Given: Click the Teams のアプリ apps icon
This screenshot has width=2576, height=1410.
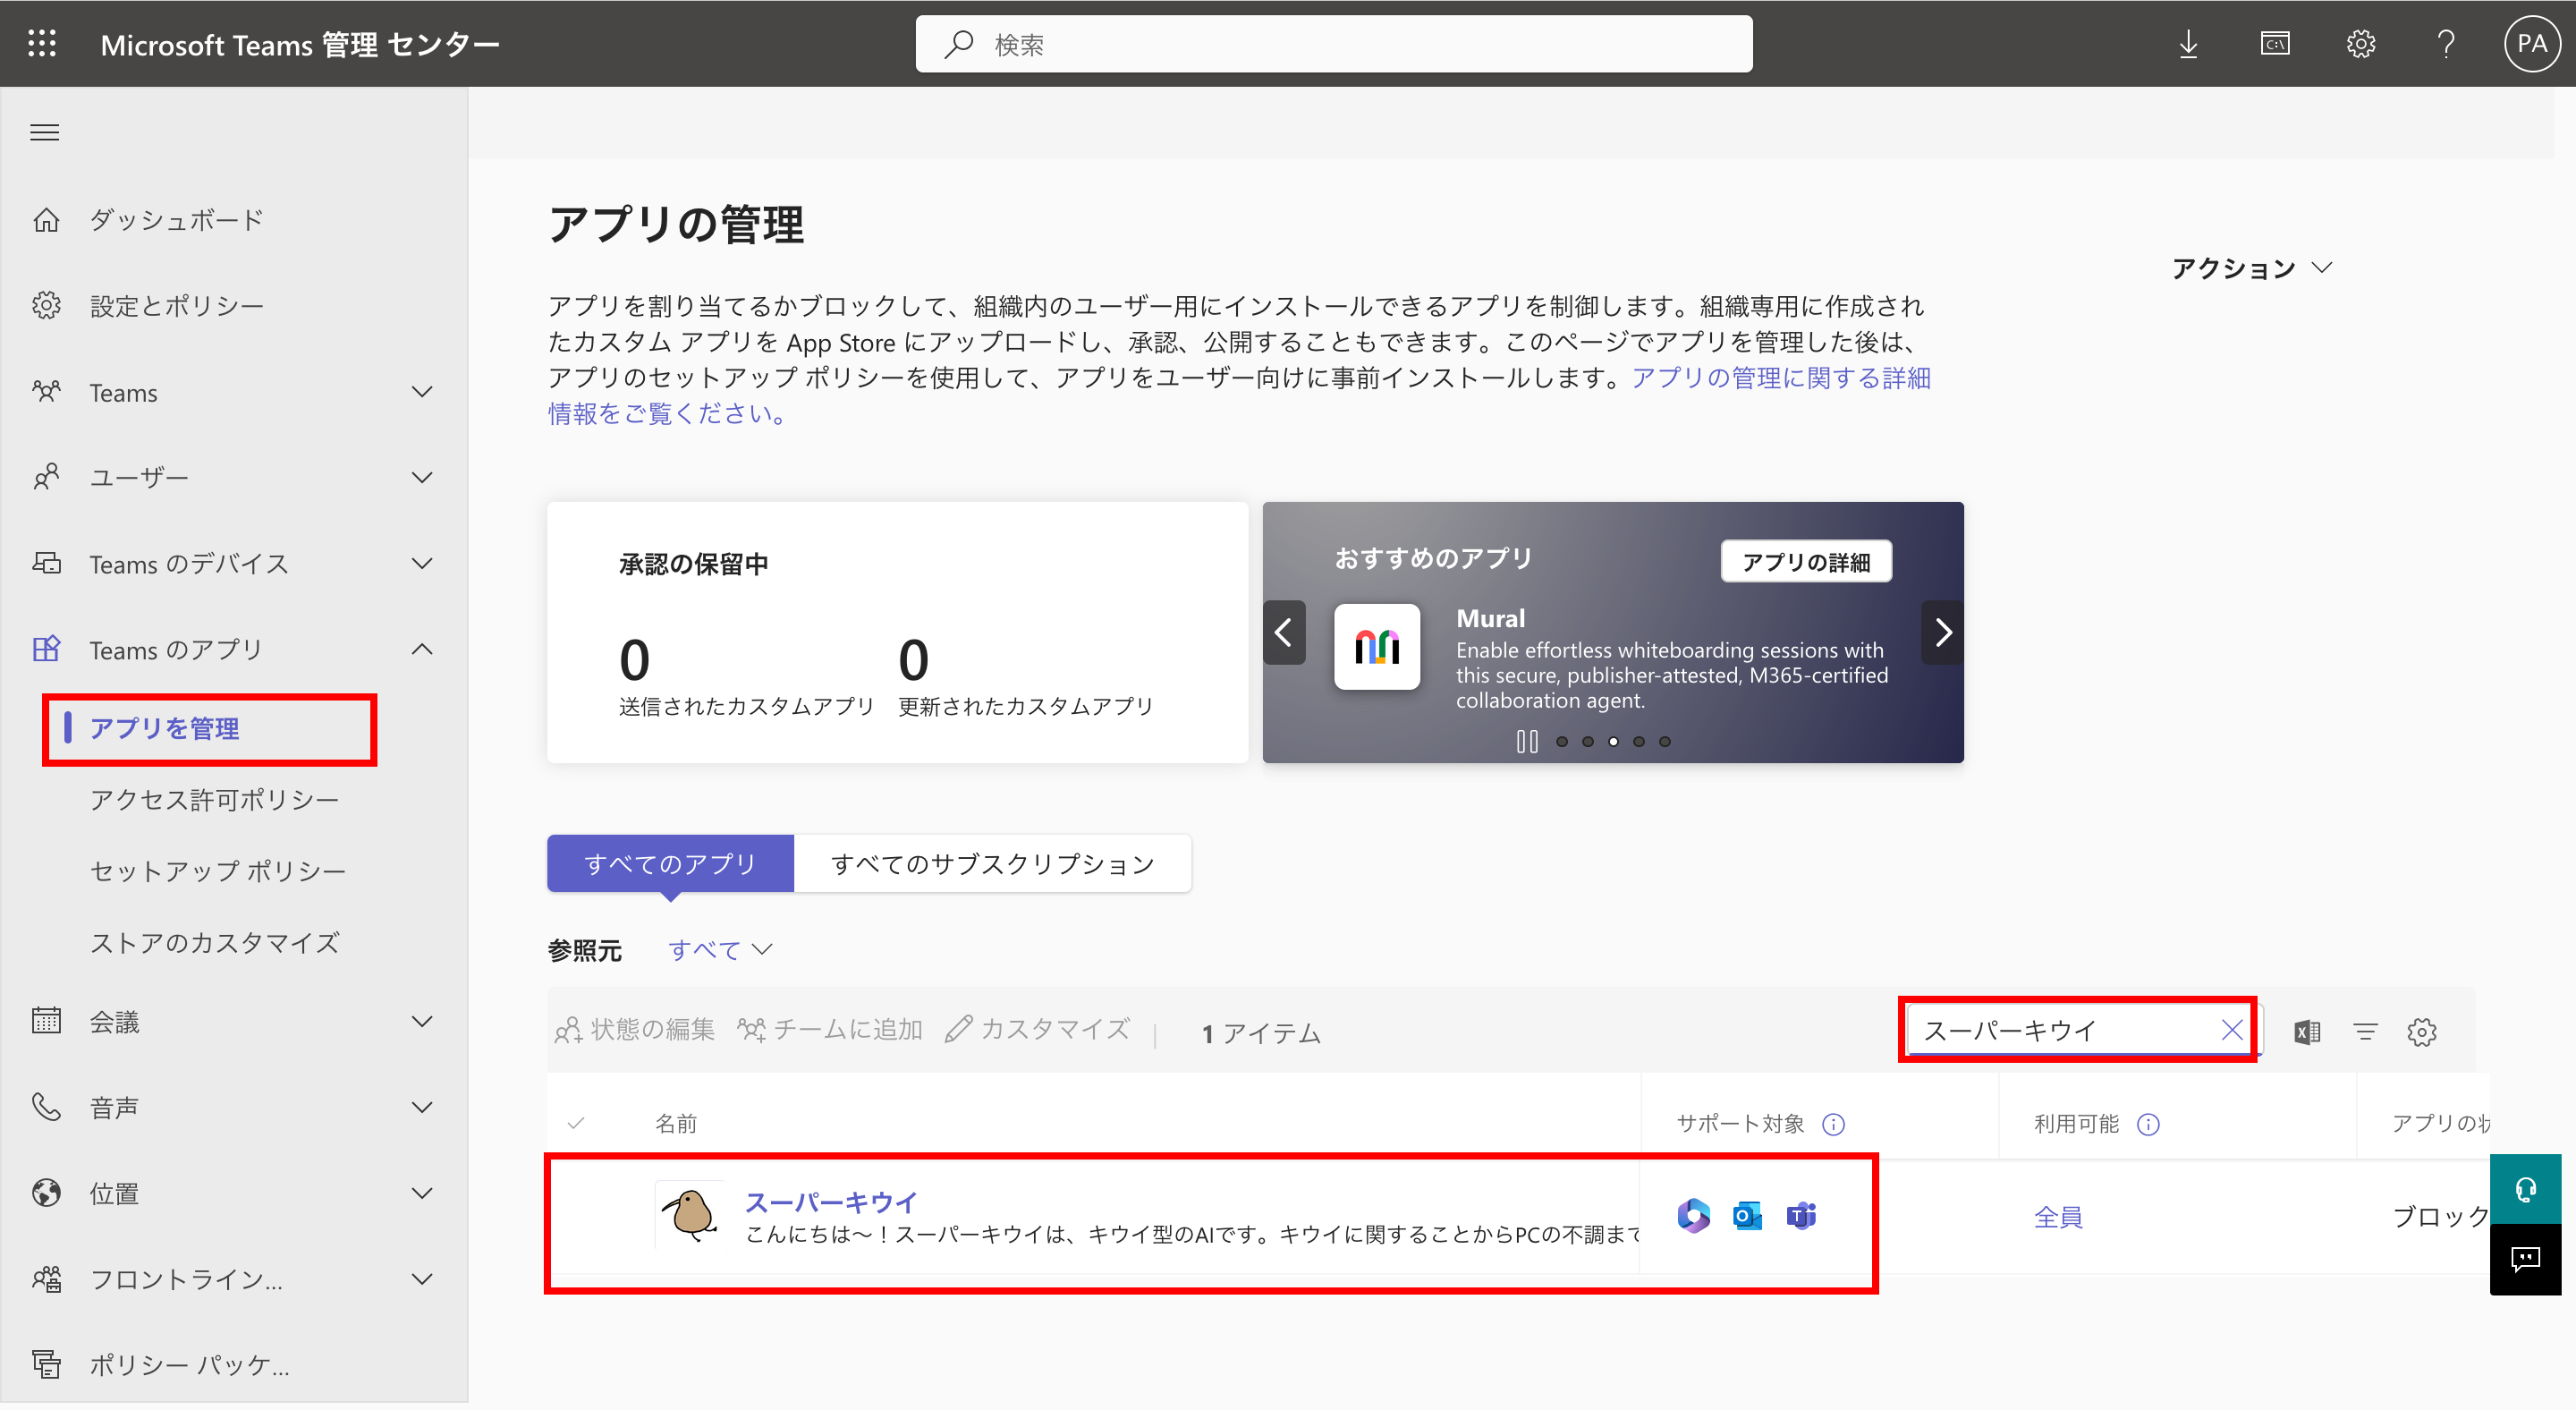Looking at the screenshot, I should pos(46,649).
